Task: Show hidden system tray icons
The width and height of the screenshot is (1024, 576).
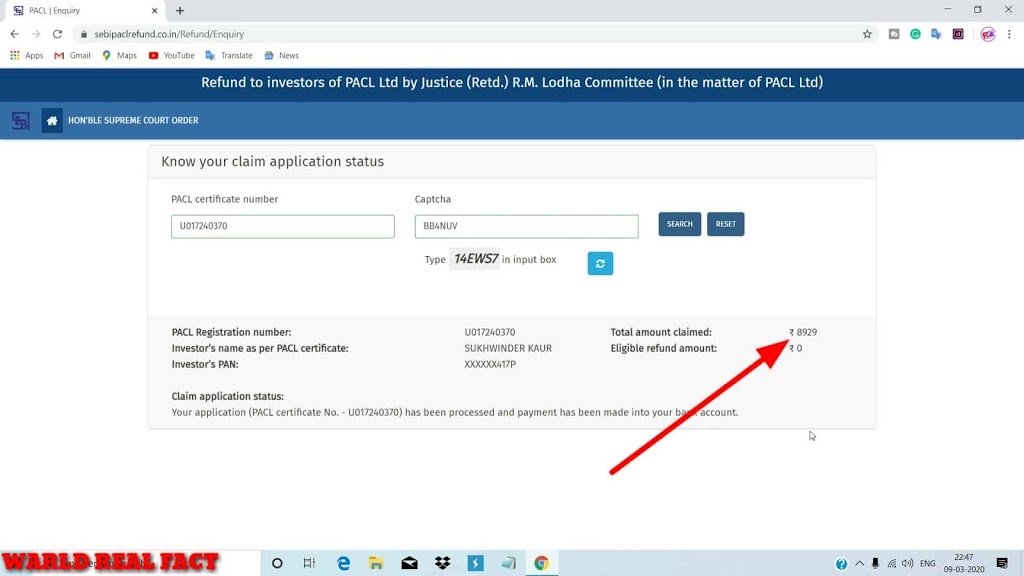Action: pos(859,563)
